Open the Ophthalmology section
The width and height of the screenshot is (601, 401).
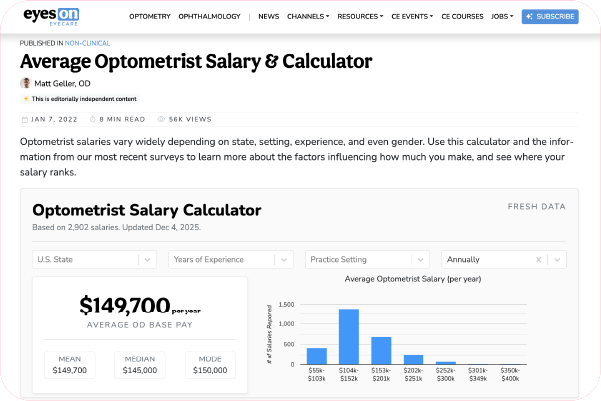[x=209, y=16]
